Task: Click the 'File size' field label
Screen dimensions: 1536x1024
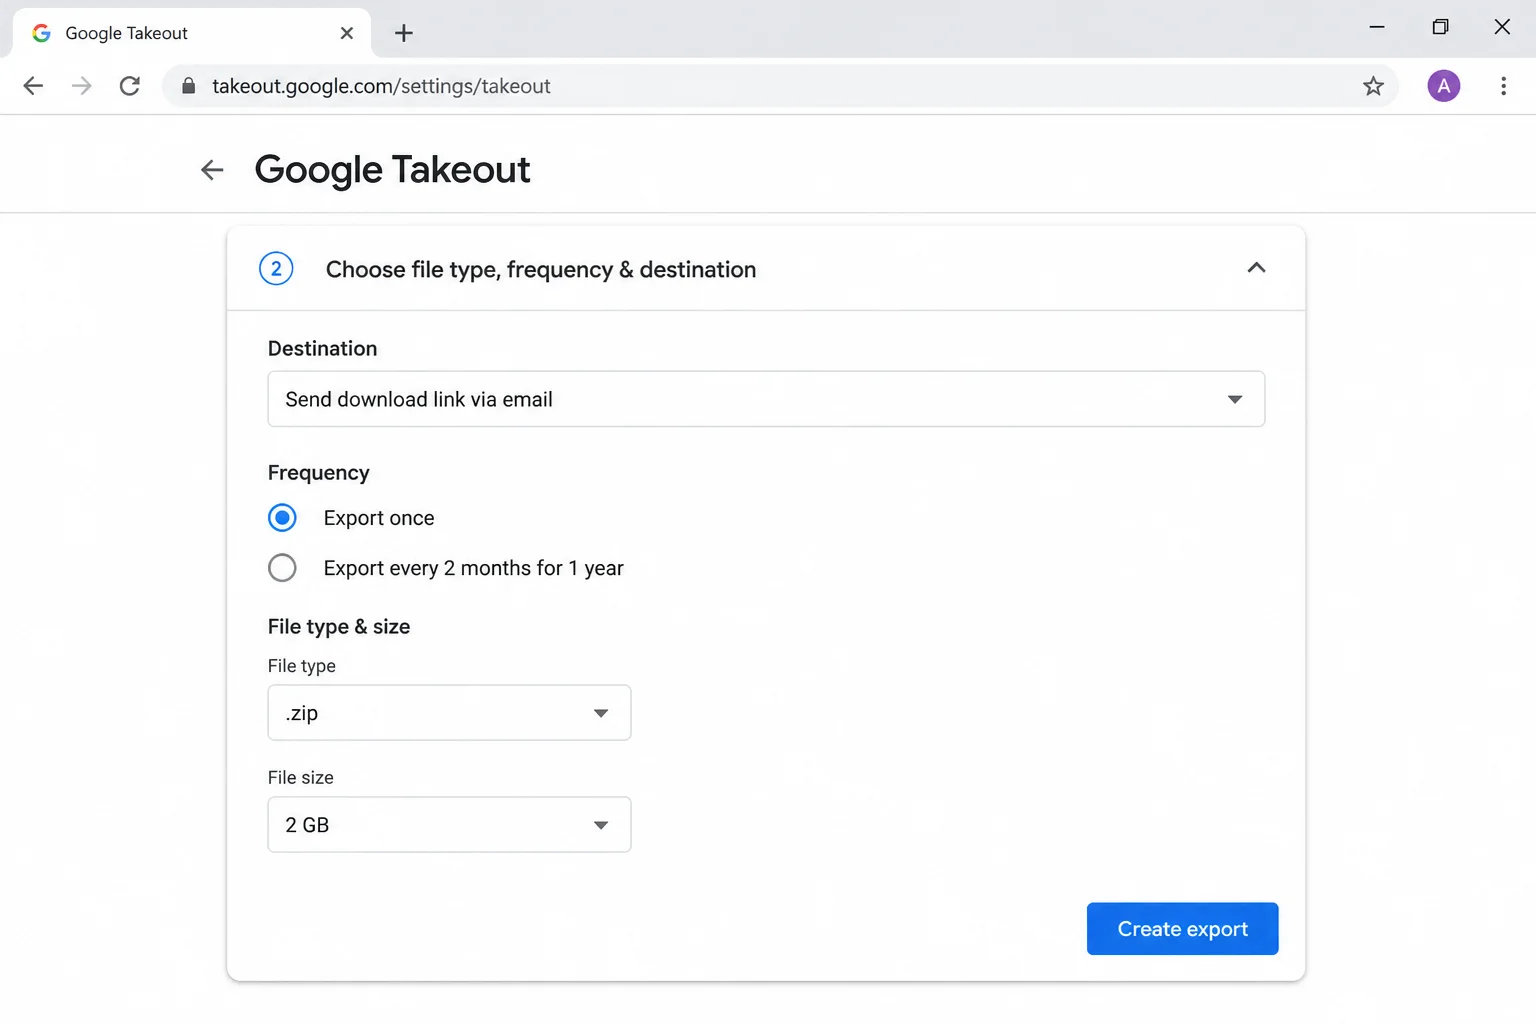Action: coord(301,778)
